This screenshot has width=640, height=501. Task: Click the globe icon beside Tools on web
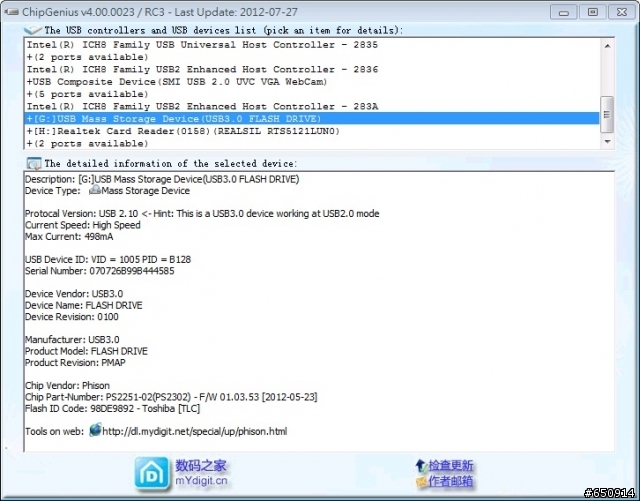pos(95,430)
